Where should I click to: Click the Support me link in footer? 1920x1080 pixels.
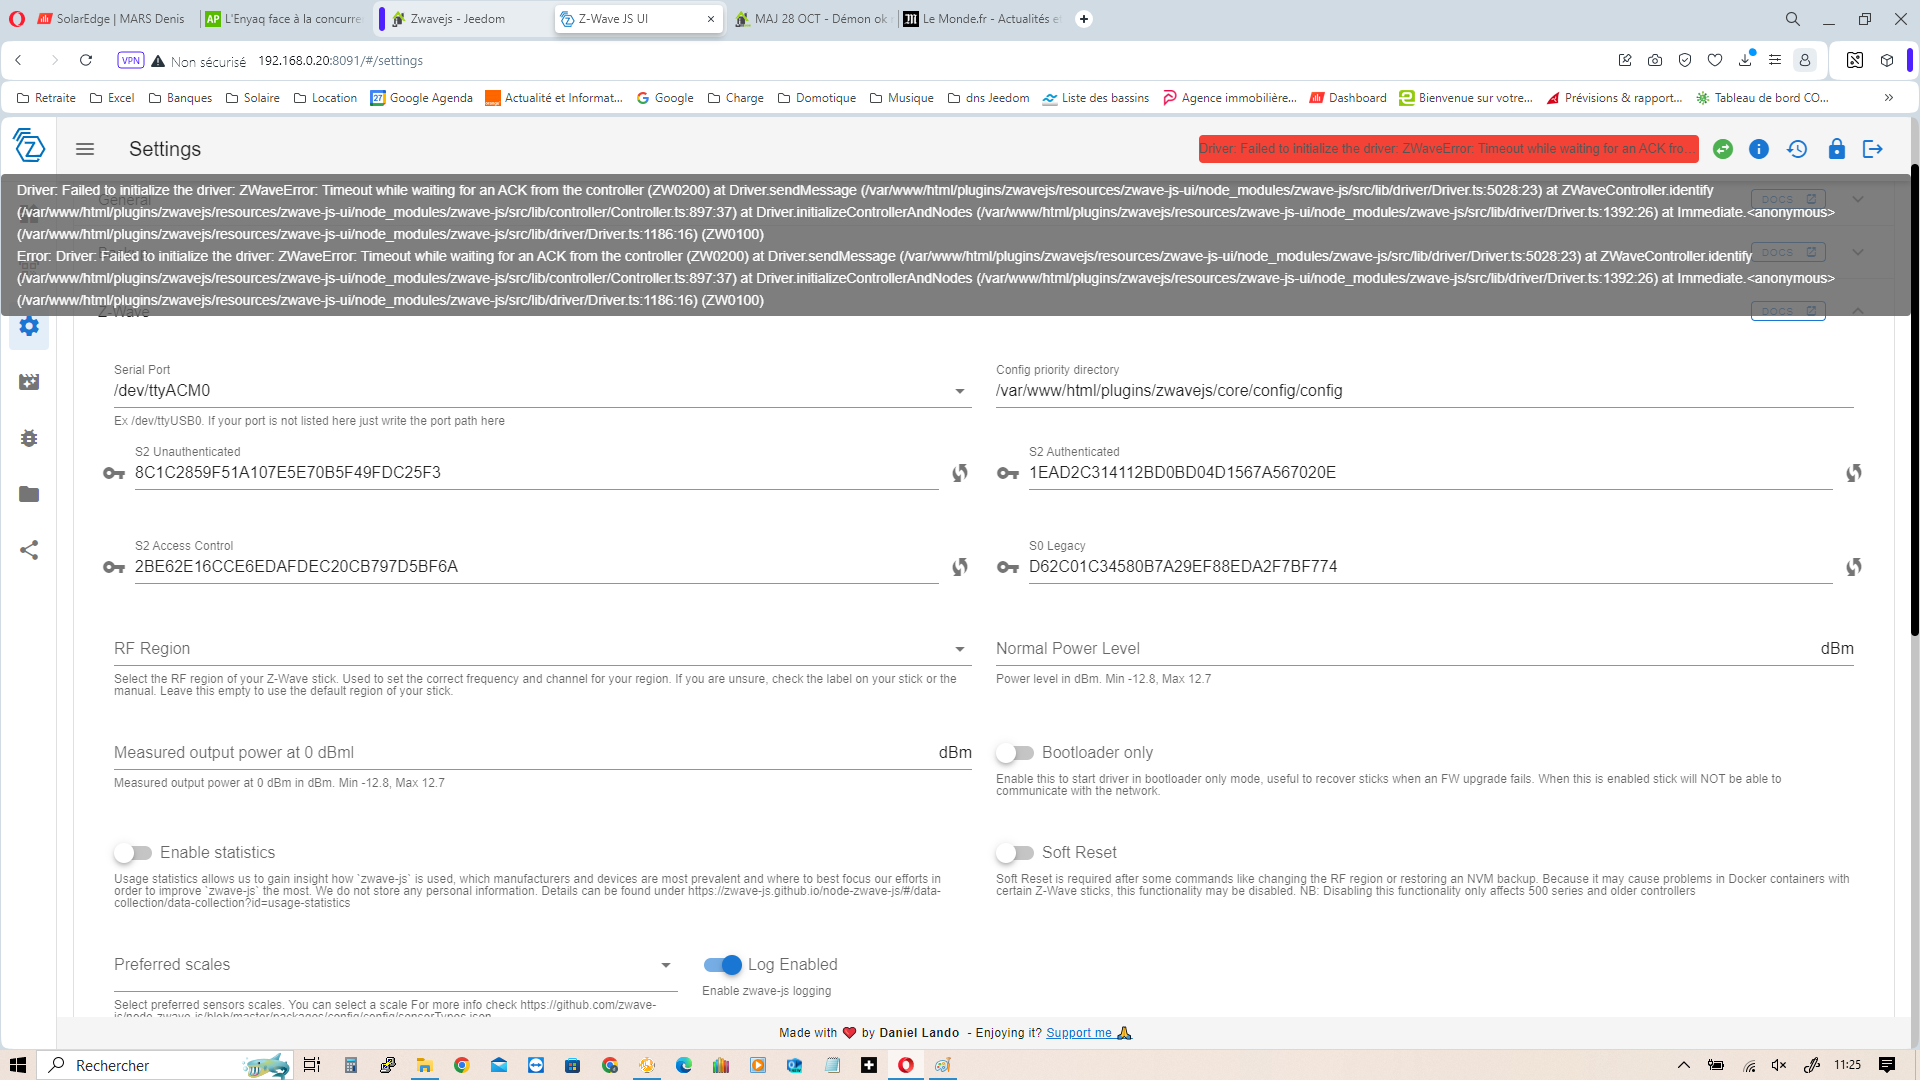point(1079,1033)
